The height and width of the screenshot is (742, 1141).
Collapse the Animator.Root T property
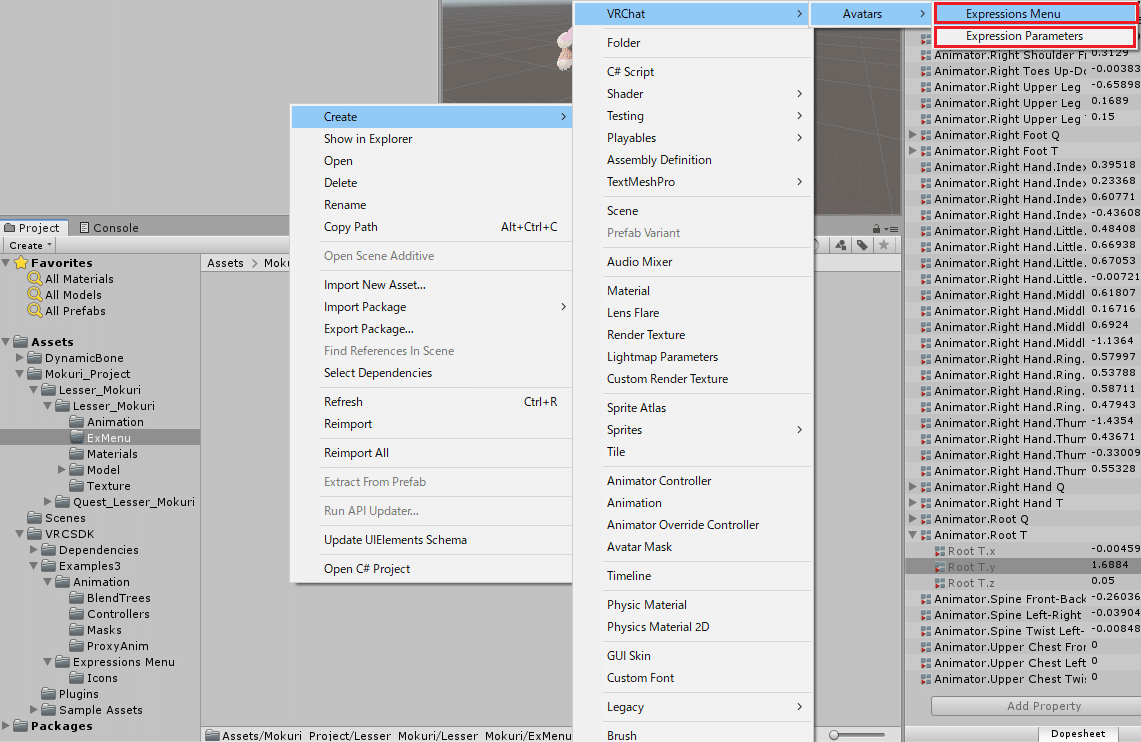913,535
